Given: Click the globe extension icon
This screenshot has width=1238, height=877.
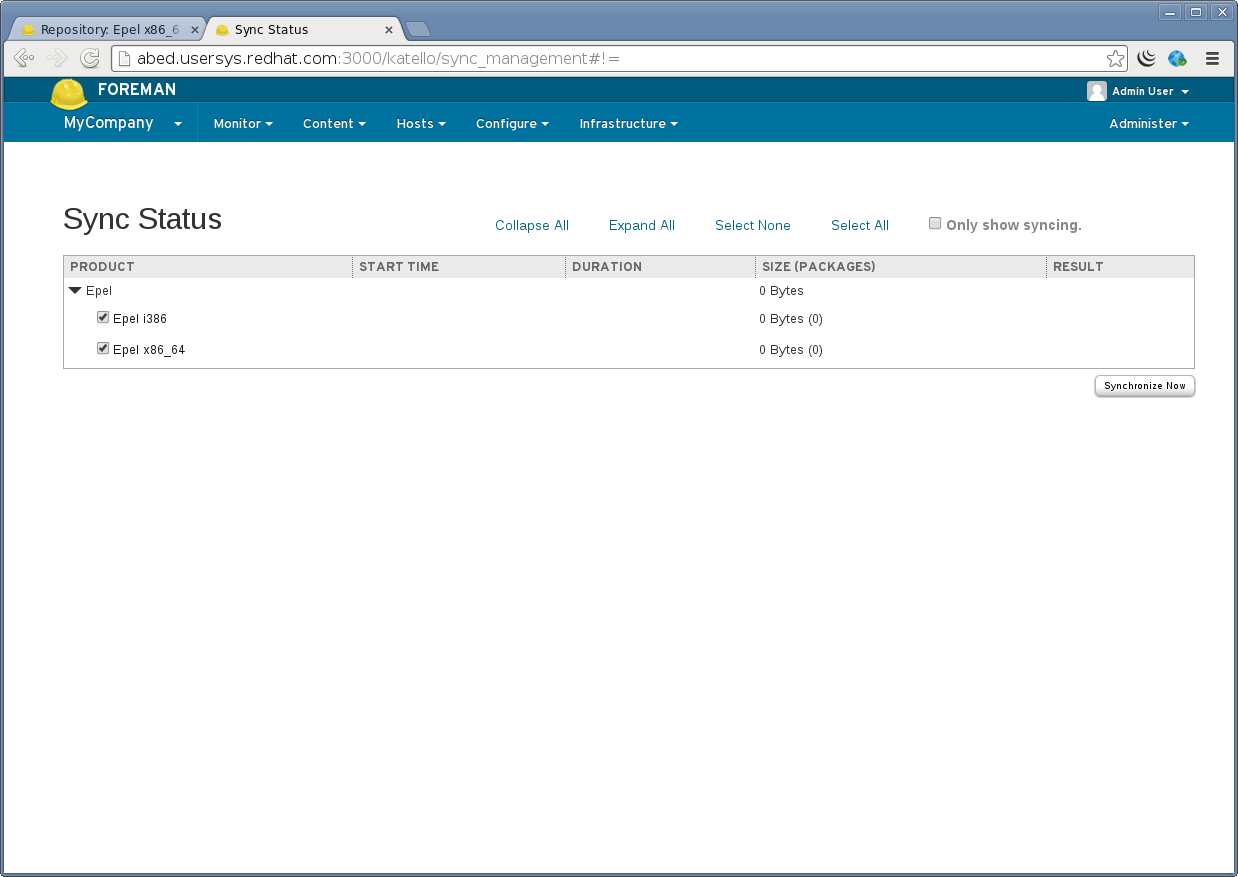Looking at the screenshot, I should tap(1177, 58).
